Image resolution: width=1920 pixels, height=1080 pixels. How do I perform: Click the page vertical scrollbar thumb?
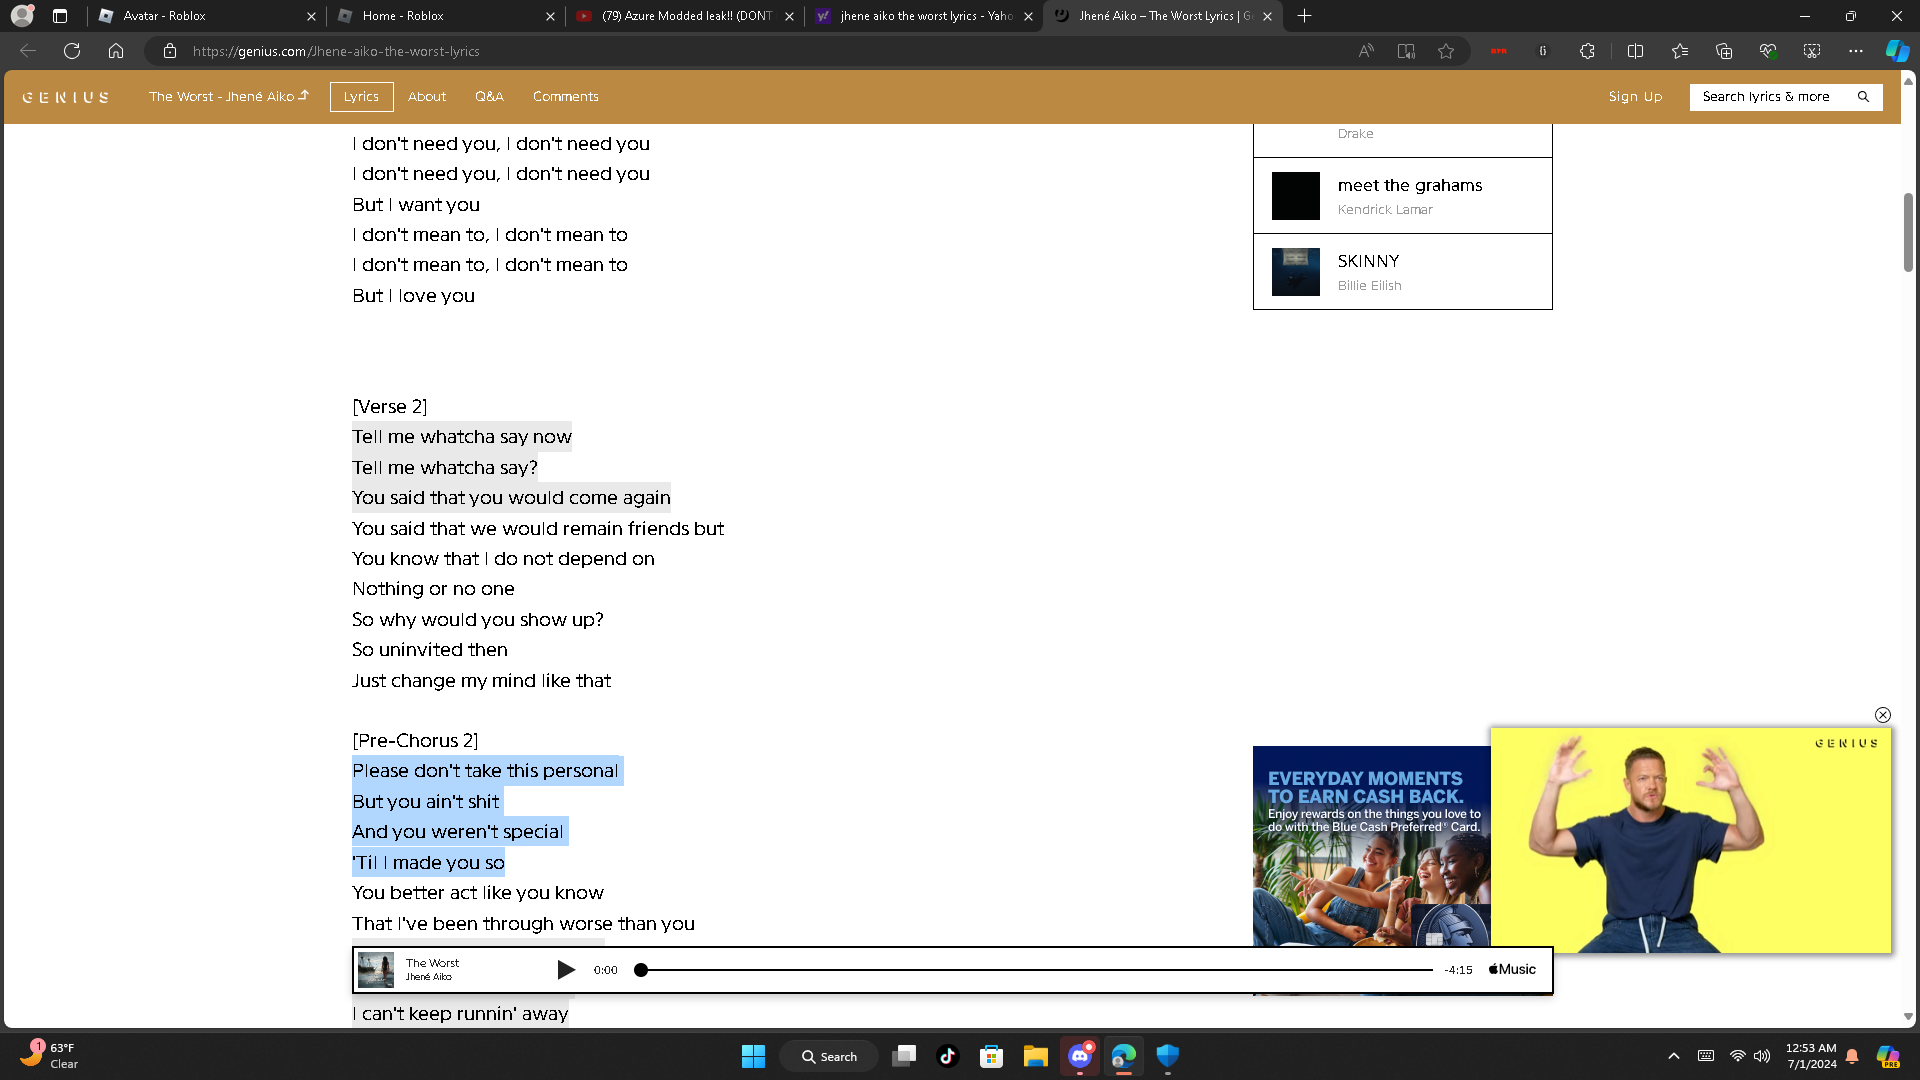pyautogui.click(x=1908, y=232)
